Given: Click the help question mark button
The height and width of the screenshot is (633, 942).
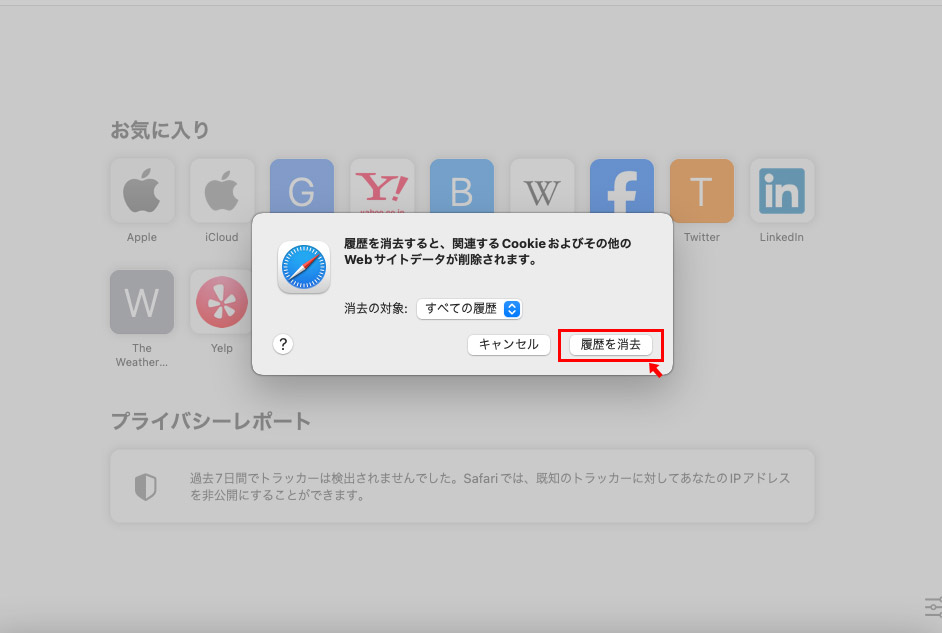Looking at the screenshot, I should coord(283,344).
